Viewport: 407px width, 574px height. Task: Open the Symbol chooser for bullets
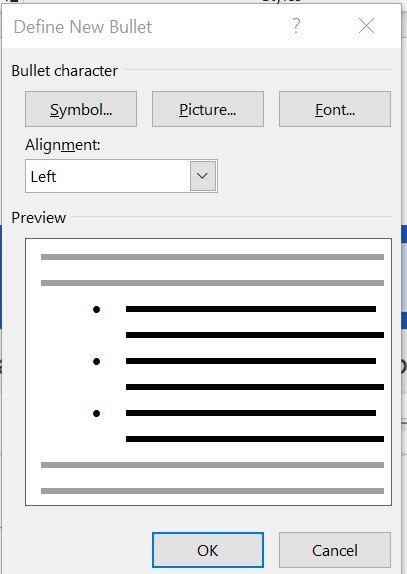click(x=81, y=109)
